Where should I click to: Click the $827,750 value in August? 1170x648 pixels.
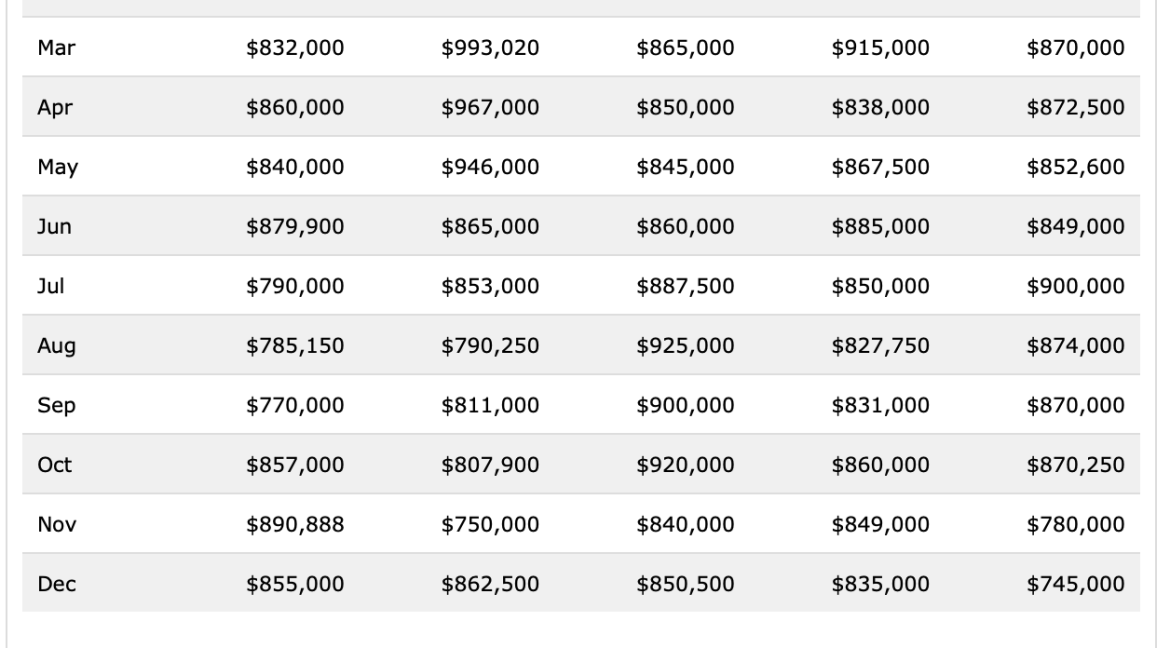(880, 345)
